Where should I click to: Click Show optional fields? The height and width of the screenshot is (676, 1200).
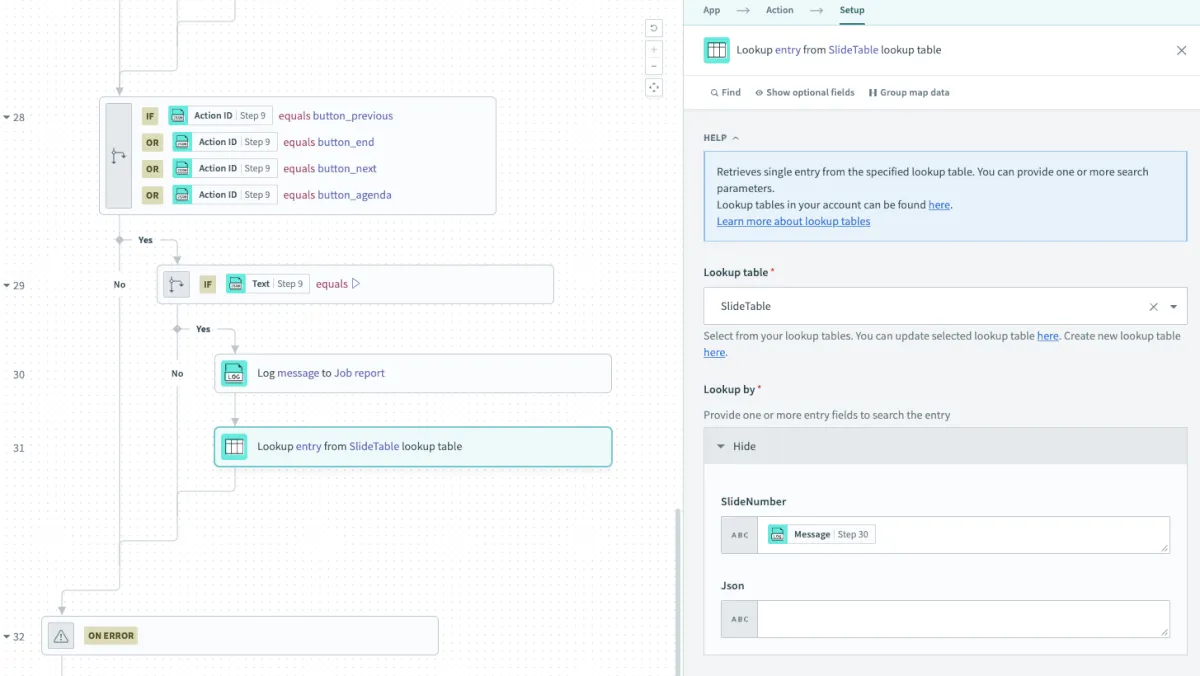(x=805, y=92)
